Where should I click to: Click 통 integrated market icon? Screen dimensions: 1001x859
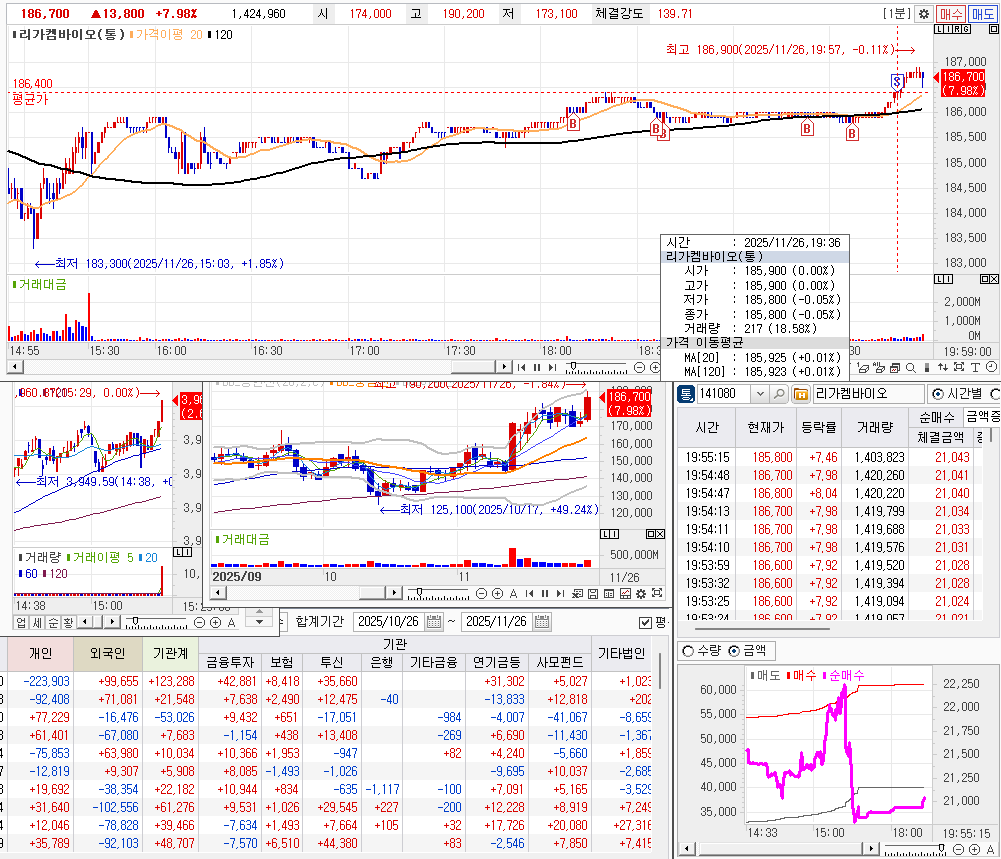[x=686, y=394]
